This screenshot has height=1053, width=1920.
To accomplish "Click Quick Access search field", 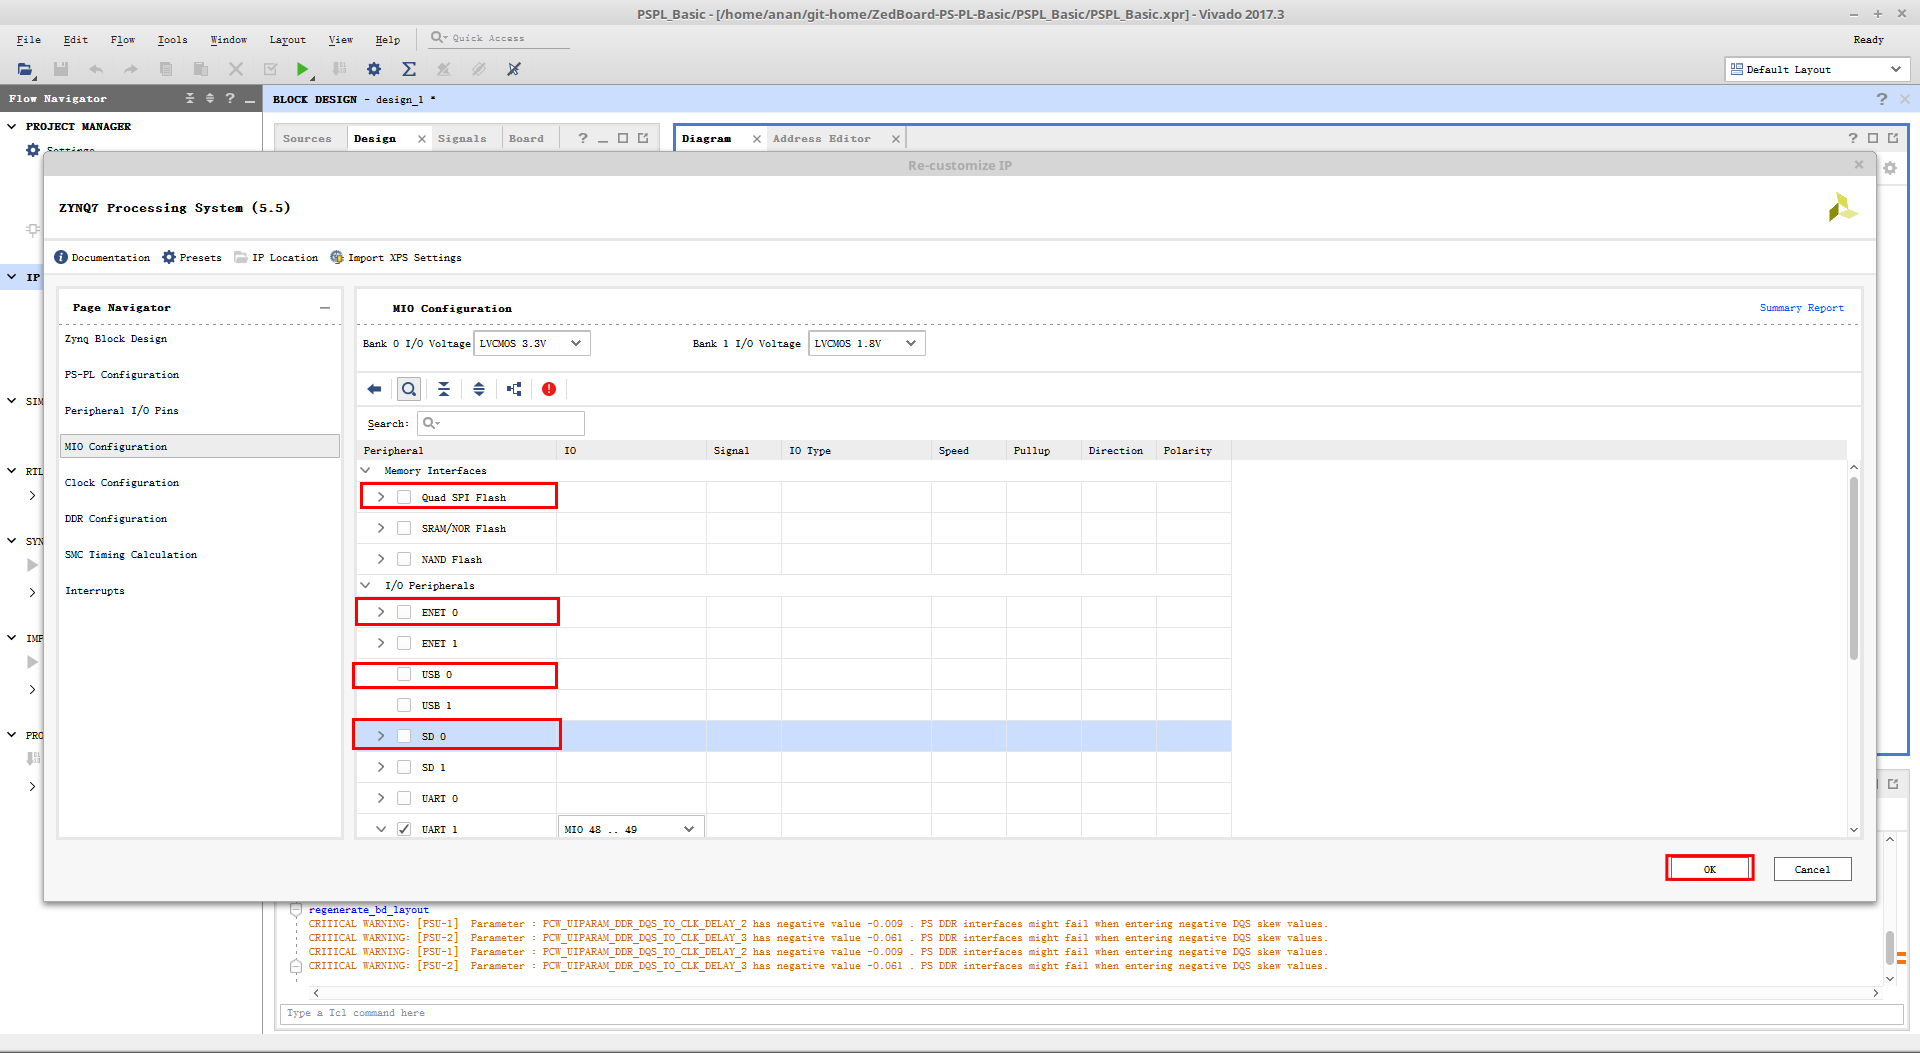I will [500, 38].
